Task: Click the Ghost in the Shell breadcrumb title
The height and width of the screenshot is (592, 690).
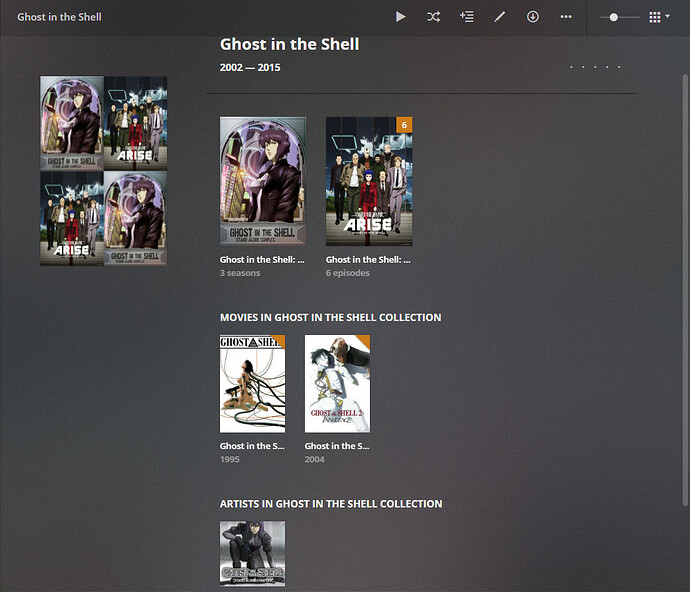Action: point(59,17)
